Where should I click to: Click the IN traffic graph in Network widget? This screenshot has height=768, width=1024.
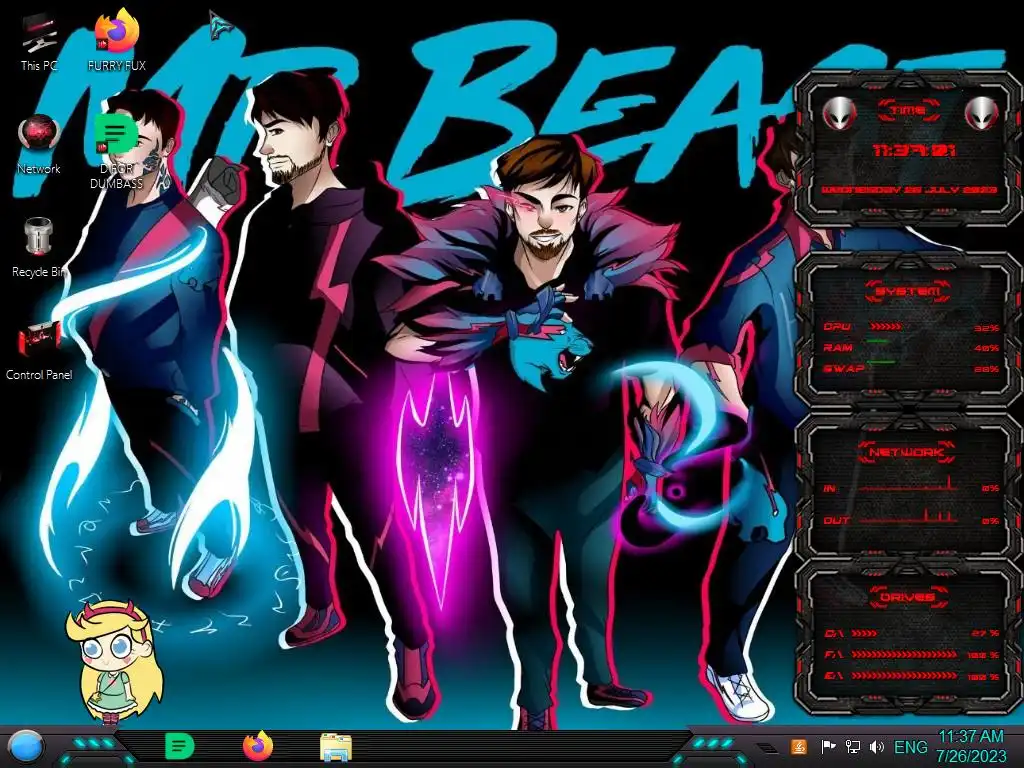click(x=909, y=484)
